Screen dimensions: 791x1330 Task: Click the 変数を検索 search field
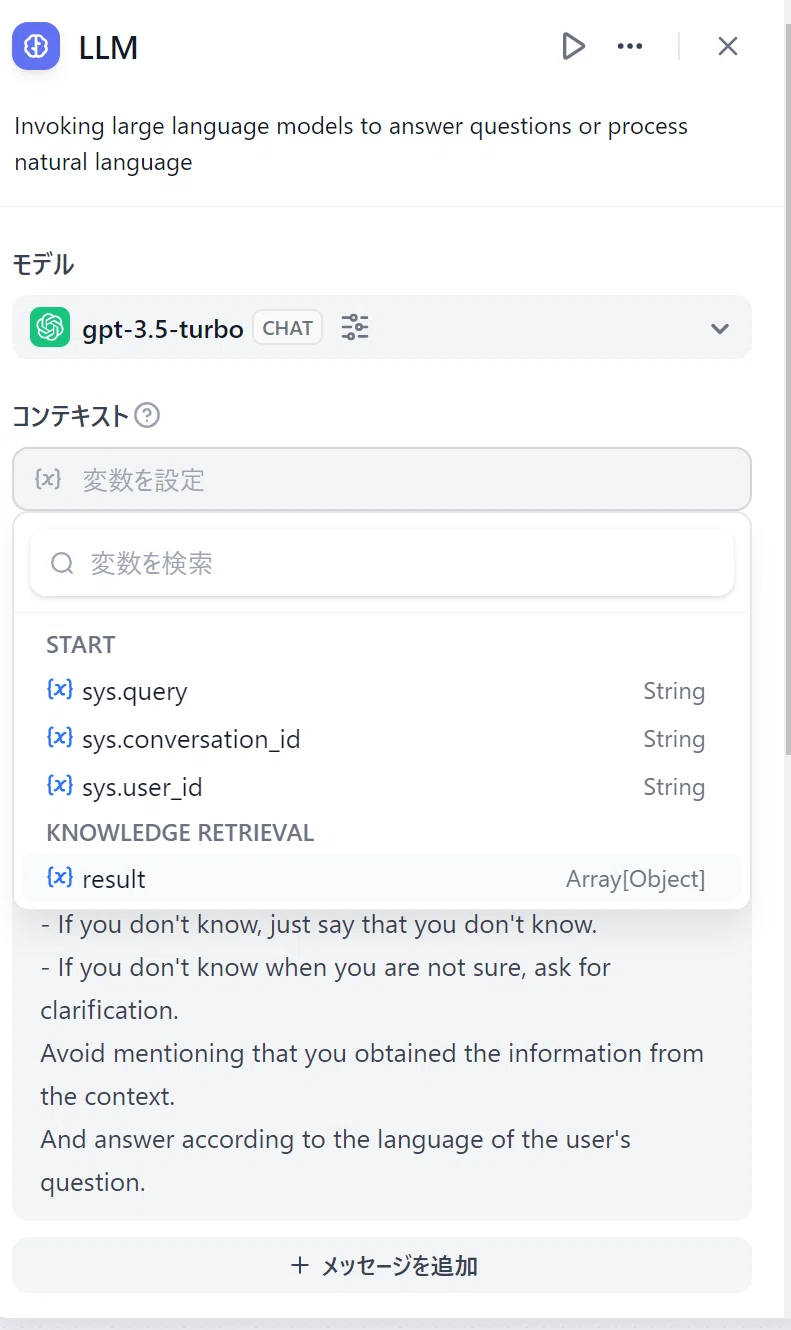click(382, 563)
